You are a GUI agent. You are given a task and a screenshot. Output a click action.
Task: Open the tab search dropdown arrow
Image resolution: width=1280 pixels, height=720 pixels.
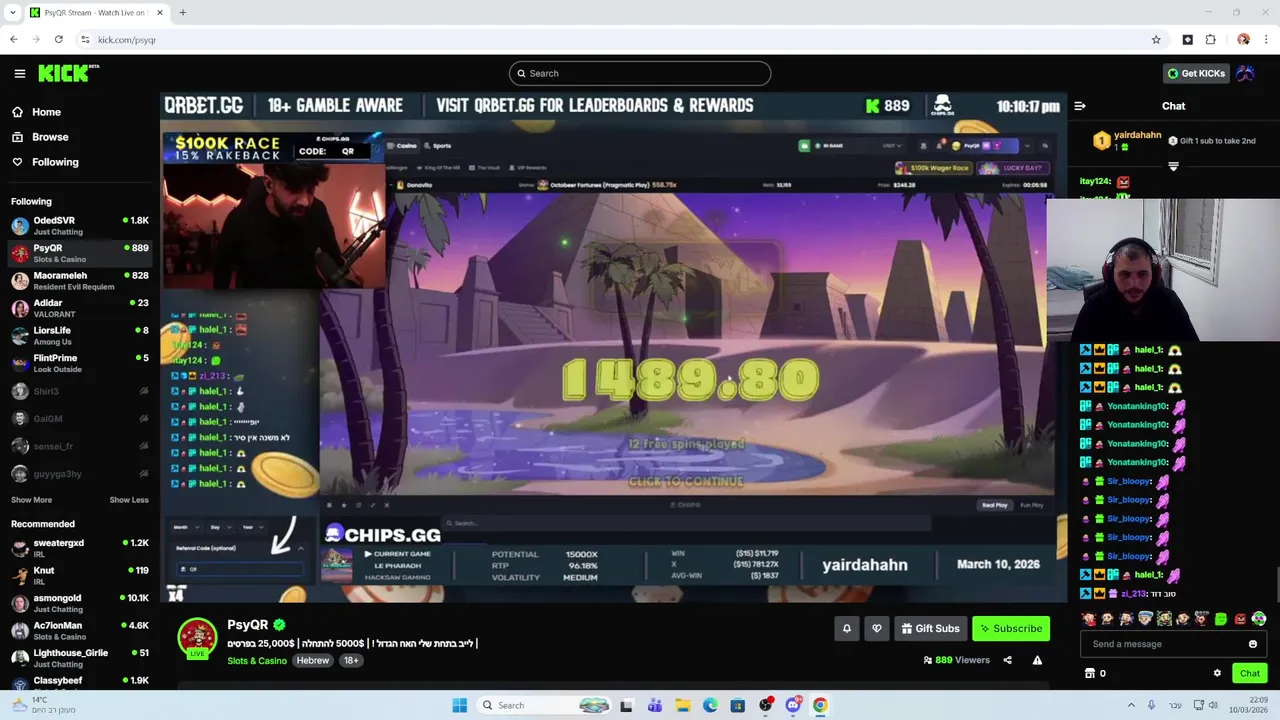(x=12, y=12)
